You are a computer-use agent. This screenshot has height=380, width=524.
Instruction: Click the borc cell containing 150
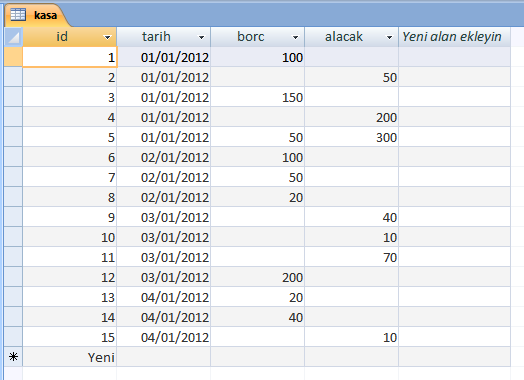(258, 97)
